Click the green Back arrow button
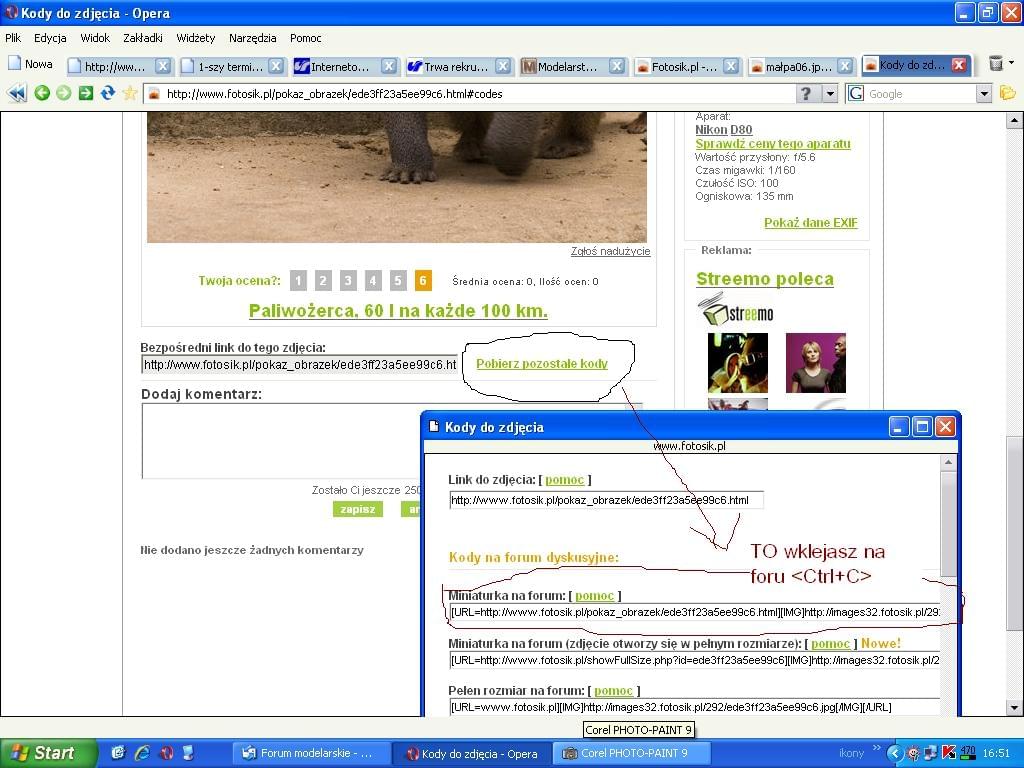The height and width of the screenshot is (768, 1024). (42, 93)
